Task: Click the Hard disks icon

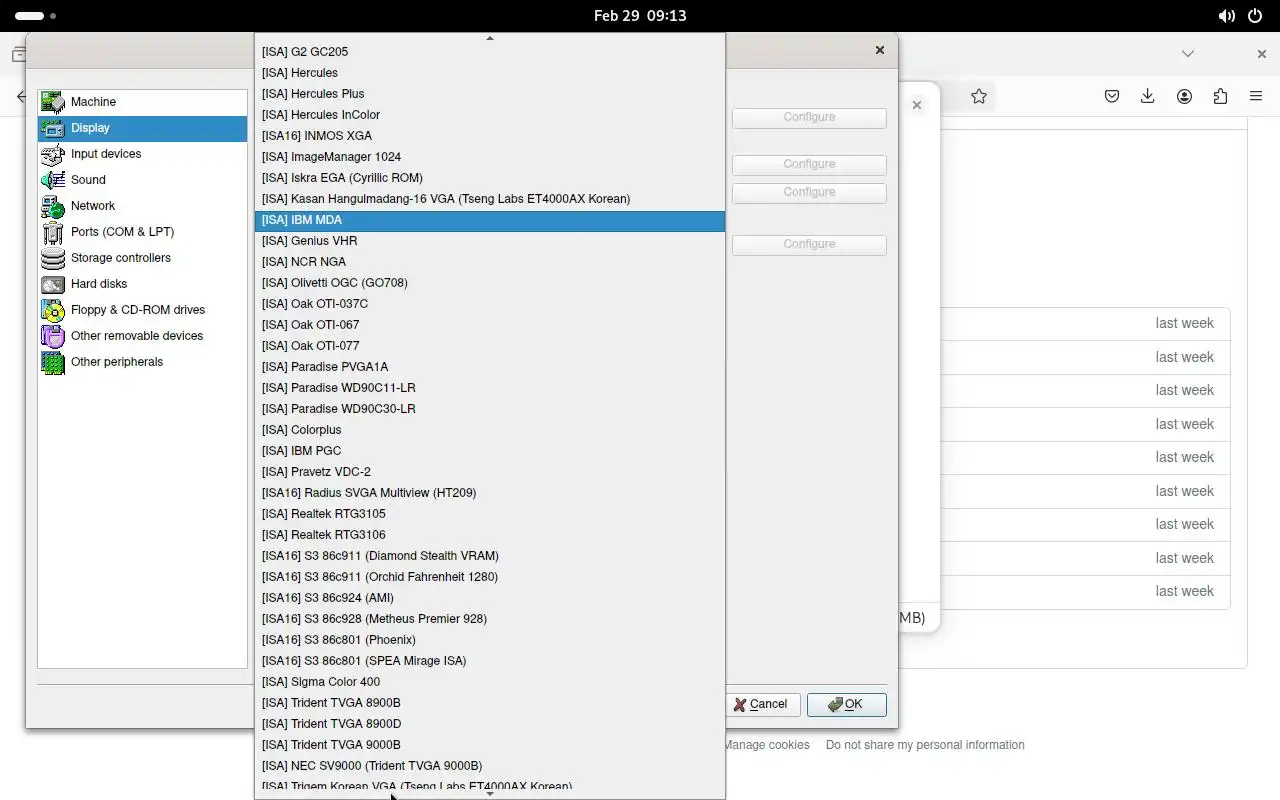Action: [53, 284]
